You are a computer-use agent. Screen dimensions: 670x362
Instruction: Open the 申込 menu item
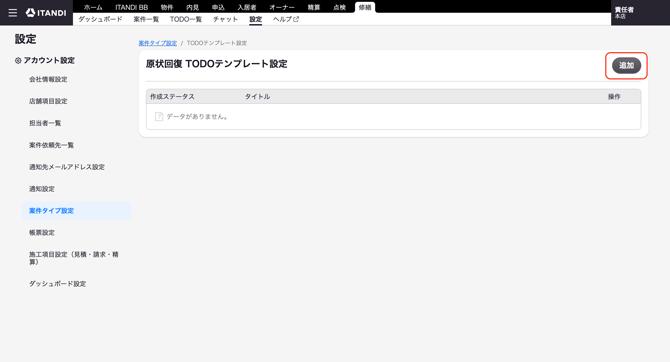coord(218,7)
